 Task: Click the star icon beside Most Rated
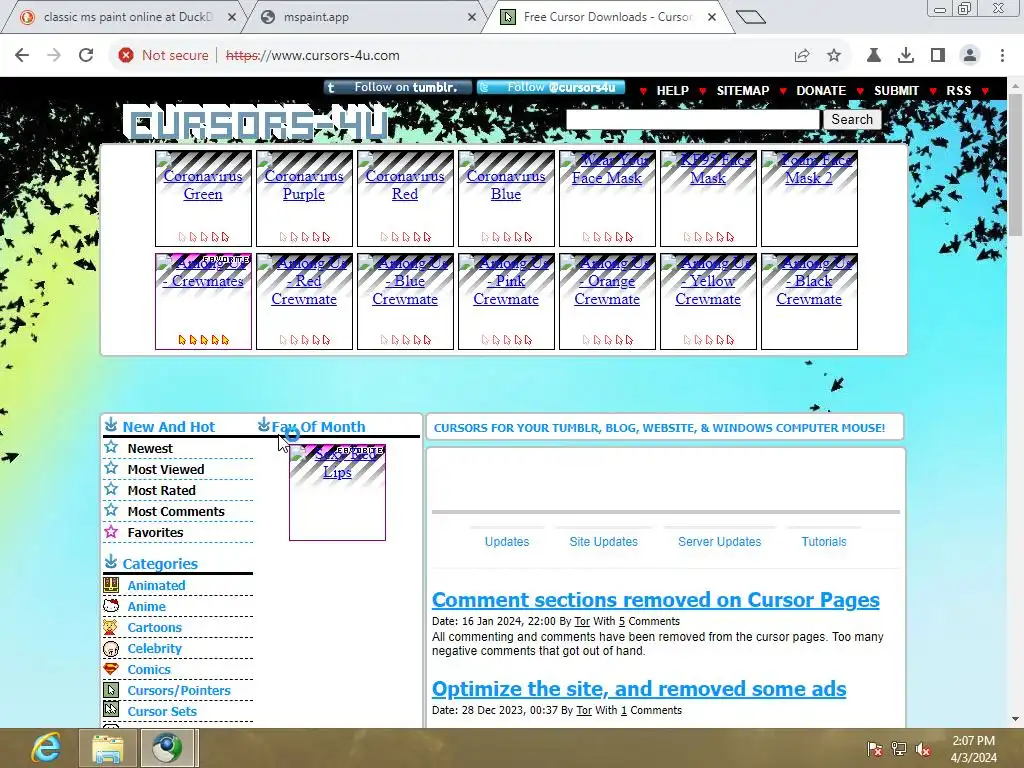coord(111,489)
